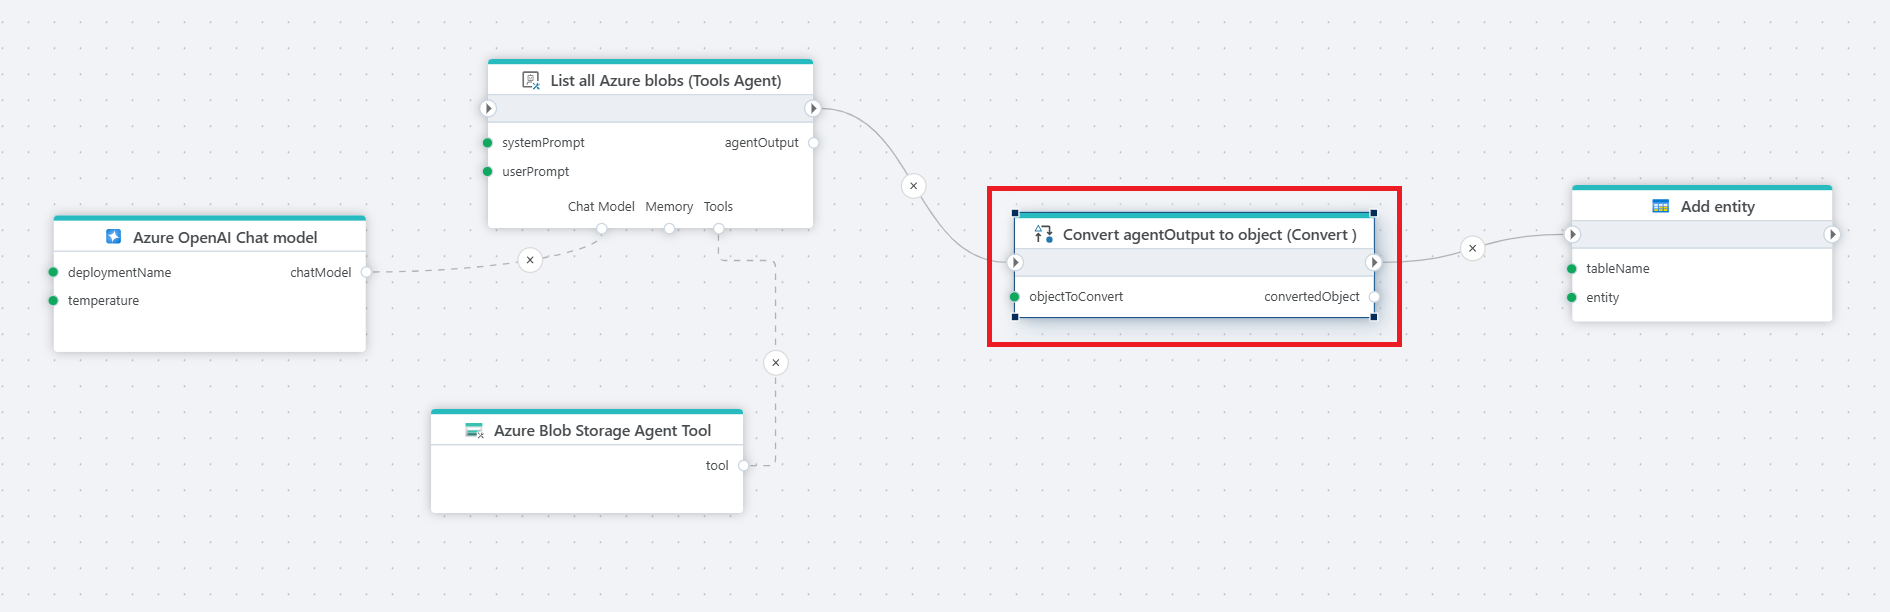Click the Azure OpenAI Chat model node icon
This screenshot has height=612, width=1890.
pyautogui.click(x=114, y=237)
